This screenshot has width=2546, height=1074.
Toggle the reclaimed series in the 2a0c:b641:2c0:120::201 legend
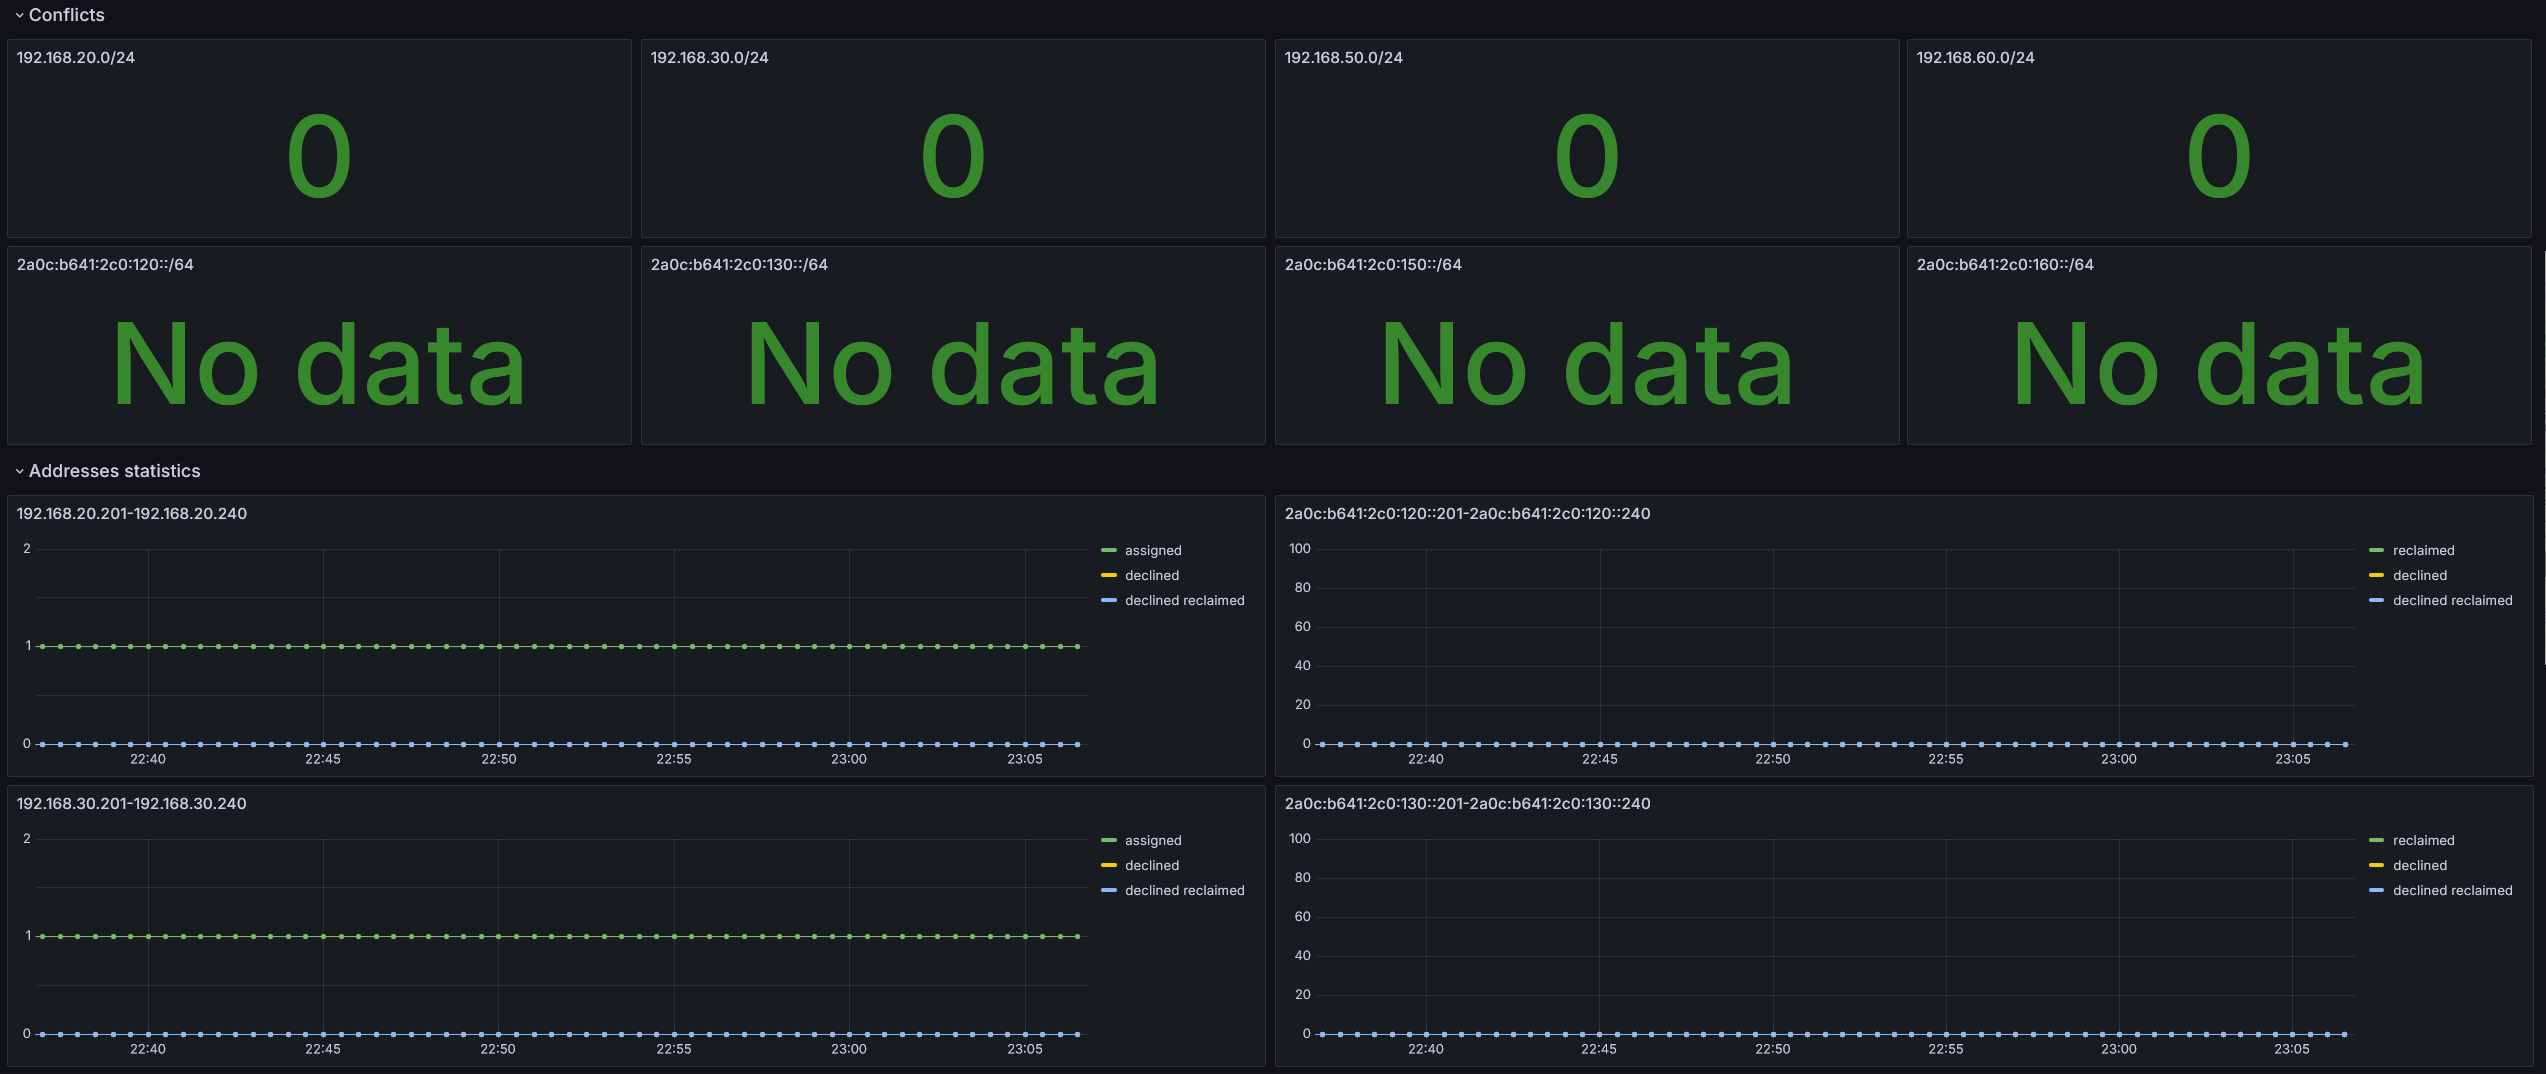click(x=2423, y=551)
